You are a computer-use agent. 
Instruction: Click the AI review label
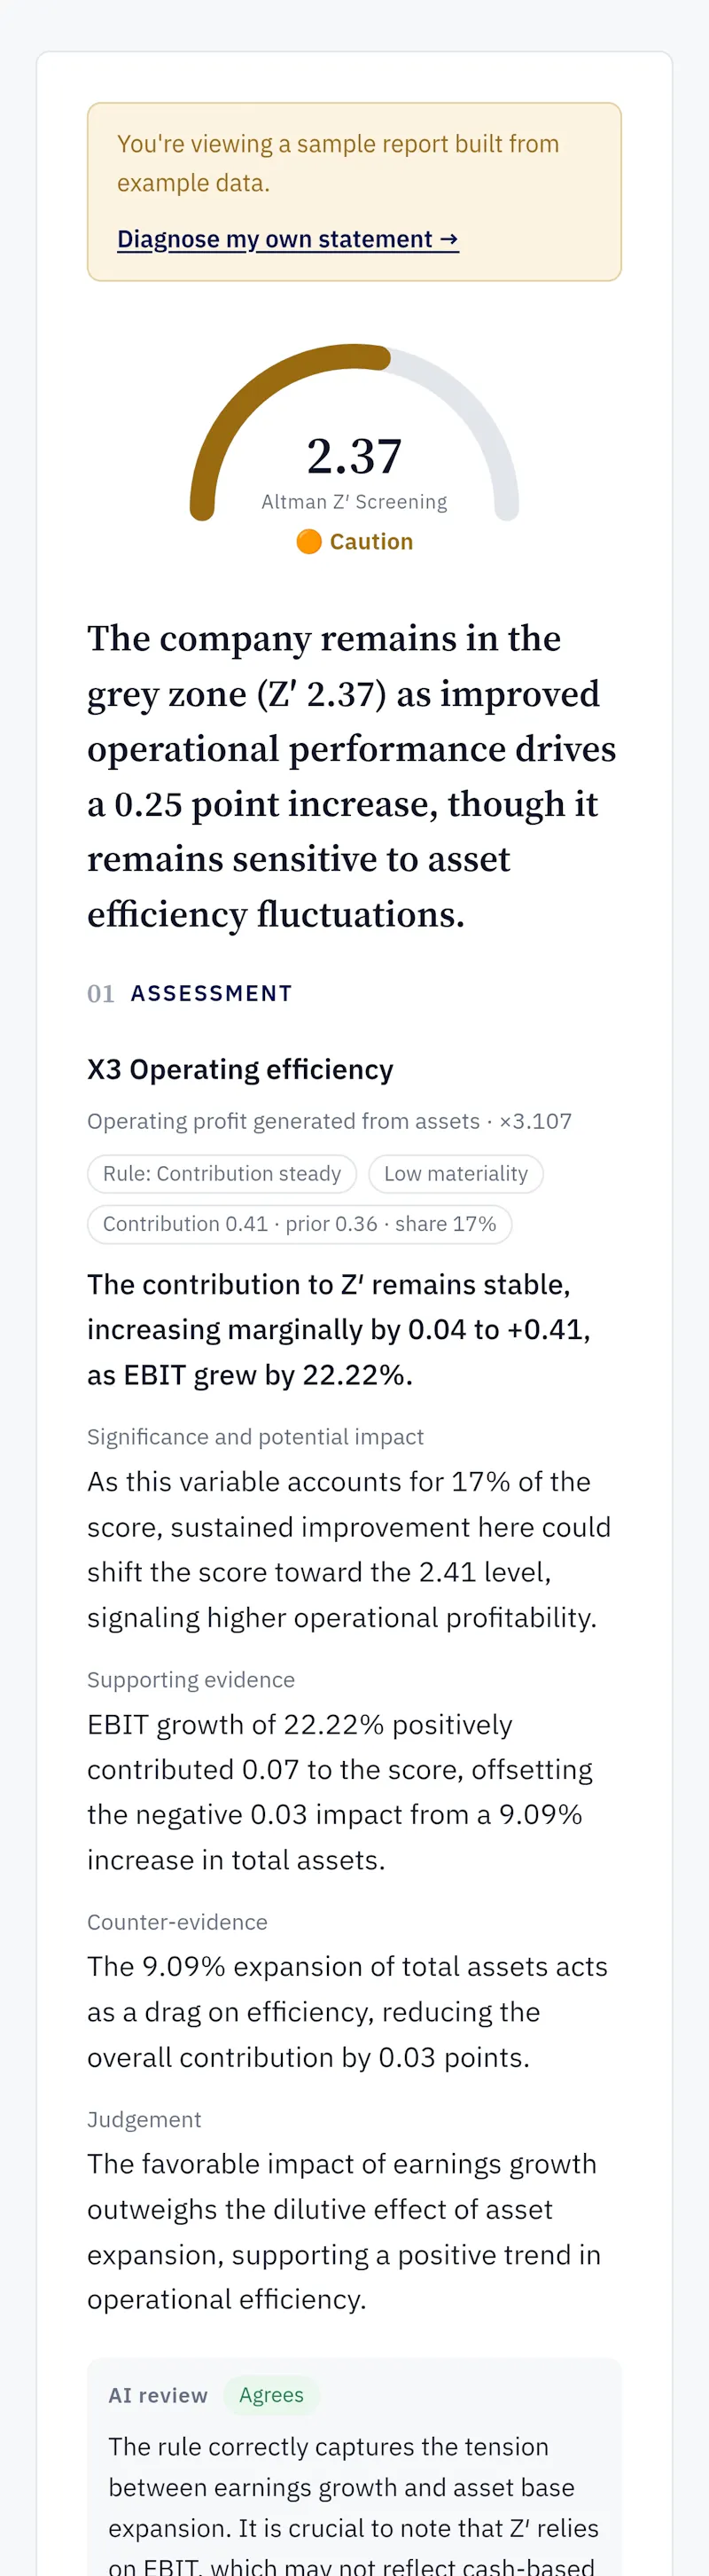point(158,2395)
